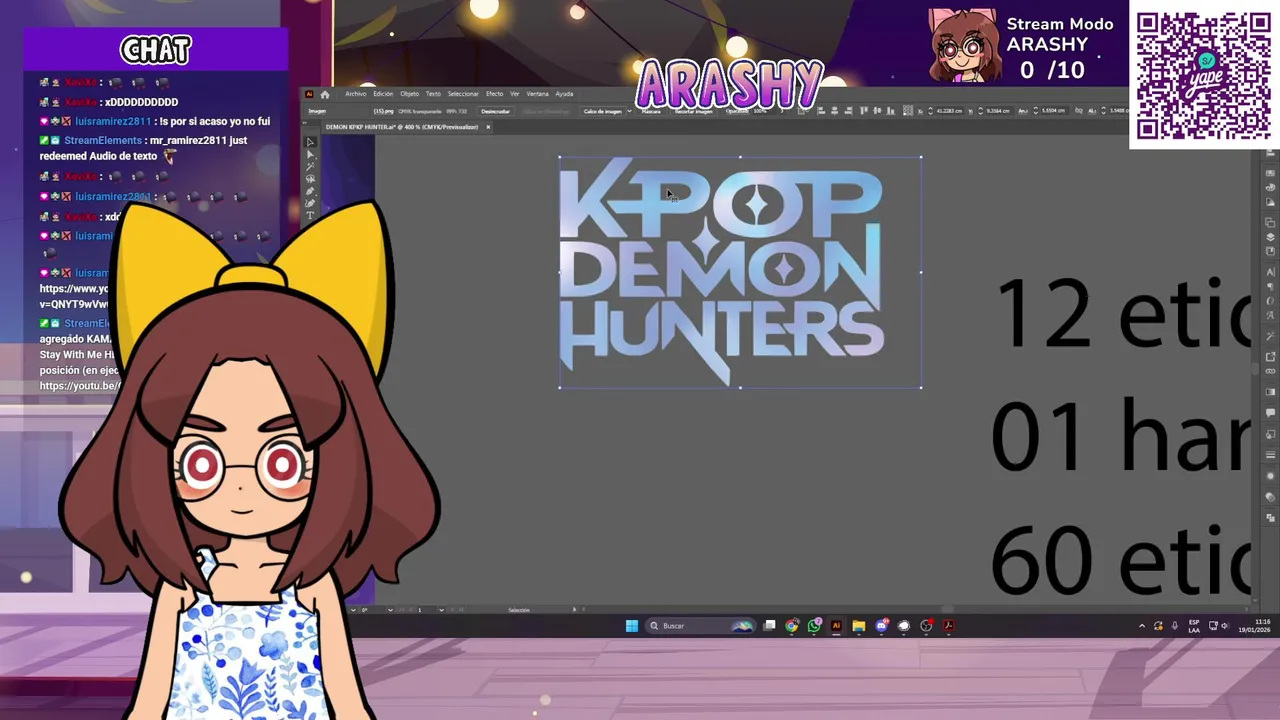The height and width of the screenshot is (720, 1280).
Task: Open the Ver menu
Action: [515, 94]
